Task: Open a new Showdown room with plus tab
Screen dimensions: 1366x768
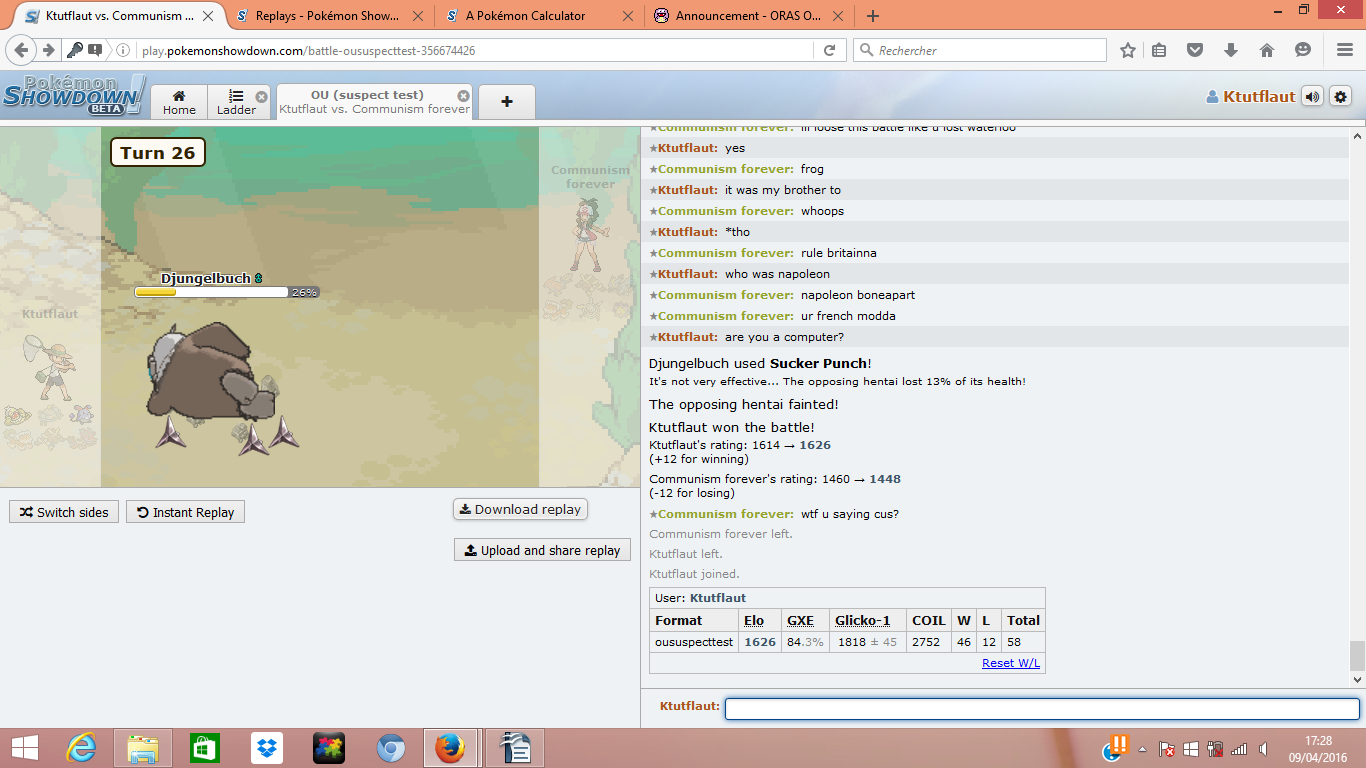Action: point(506,102)
